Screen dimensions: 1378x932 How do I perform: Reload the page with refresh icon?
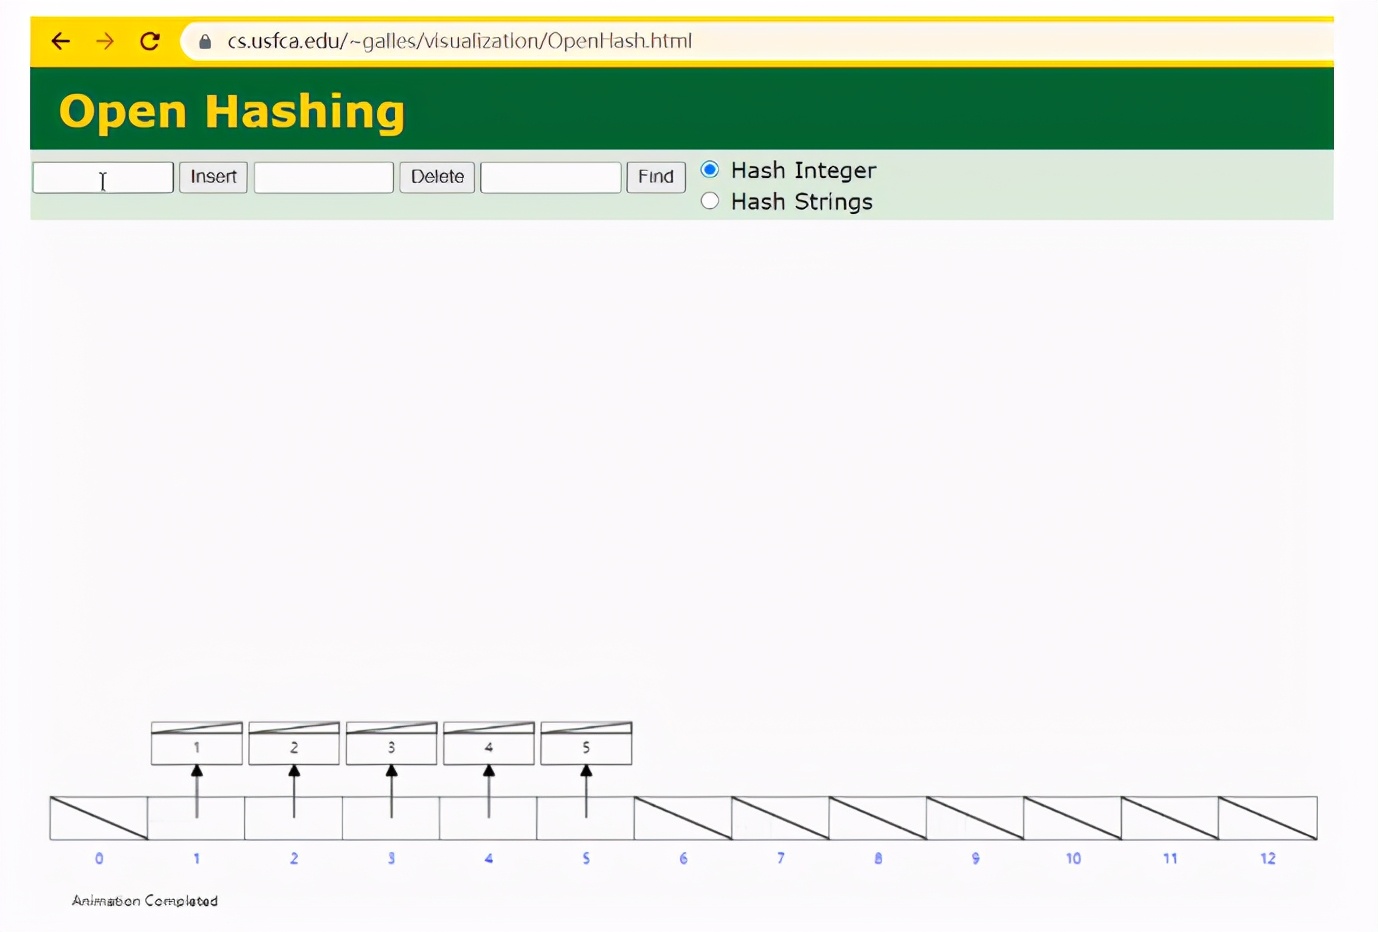click(150, 41)
